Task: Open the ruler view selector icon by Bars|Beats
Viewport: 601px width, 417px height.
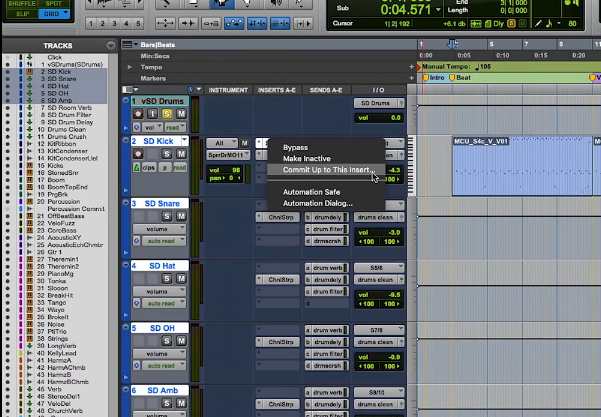Action: click(x=130, y=45)
